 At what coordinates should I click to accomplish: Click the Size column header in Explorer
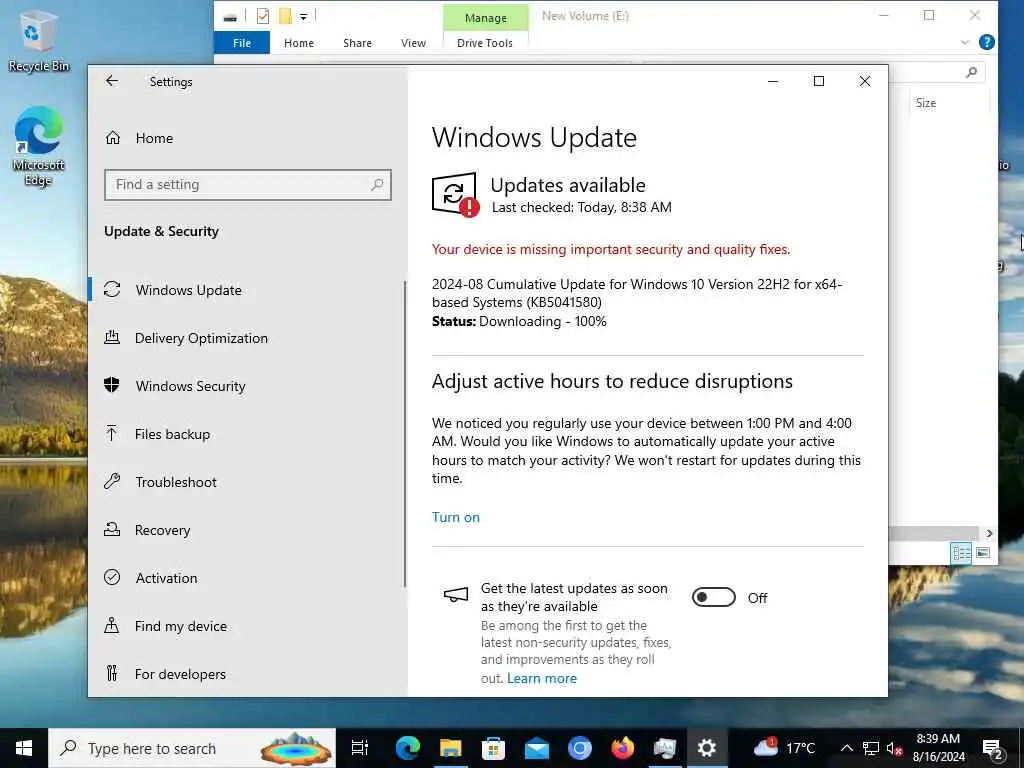[925, 103]
